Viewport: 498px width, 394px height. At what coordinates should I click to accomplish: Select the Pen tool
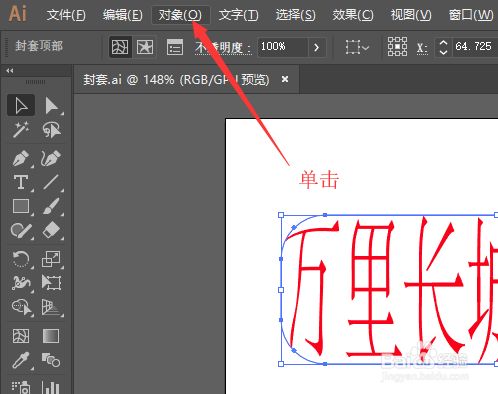coord(21,158)
